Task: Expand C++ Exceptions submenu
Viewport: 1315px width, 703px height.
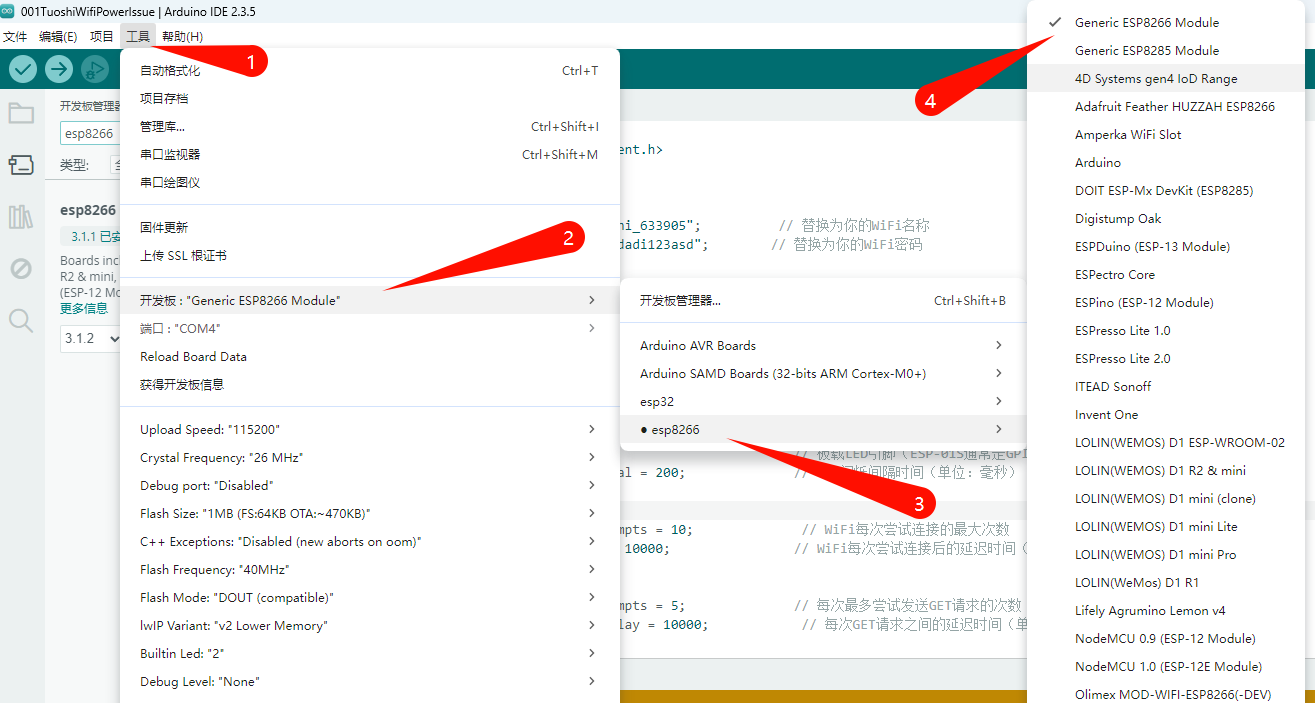Action: (370, 542)
